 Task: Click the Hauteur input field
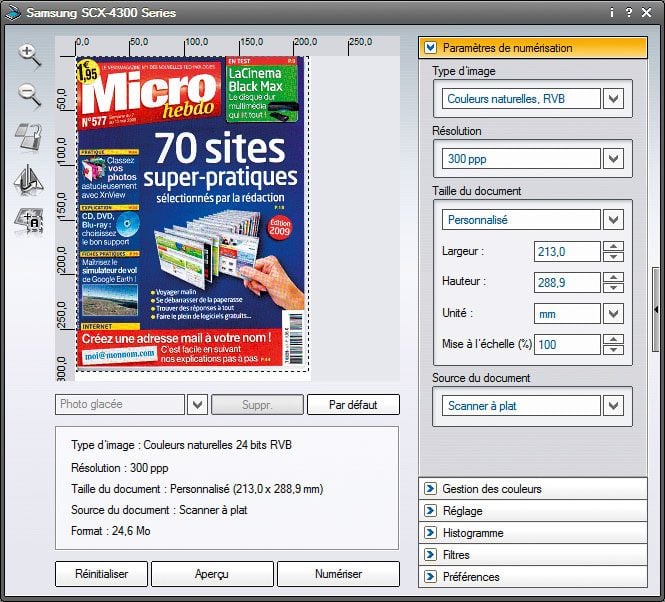click(566, 283)
